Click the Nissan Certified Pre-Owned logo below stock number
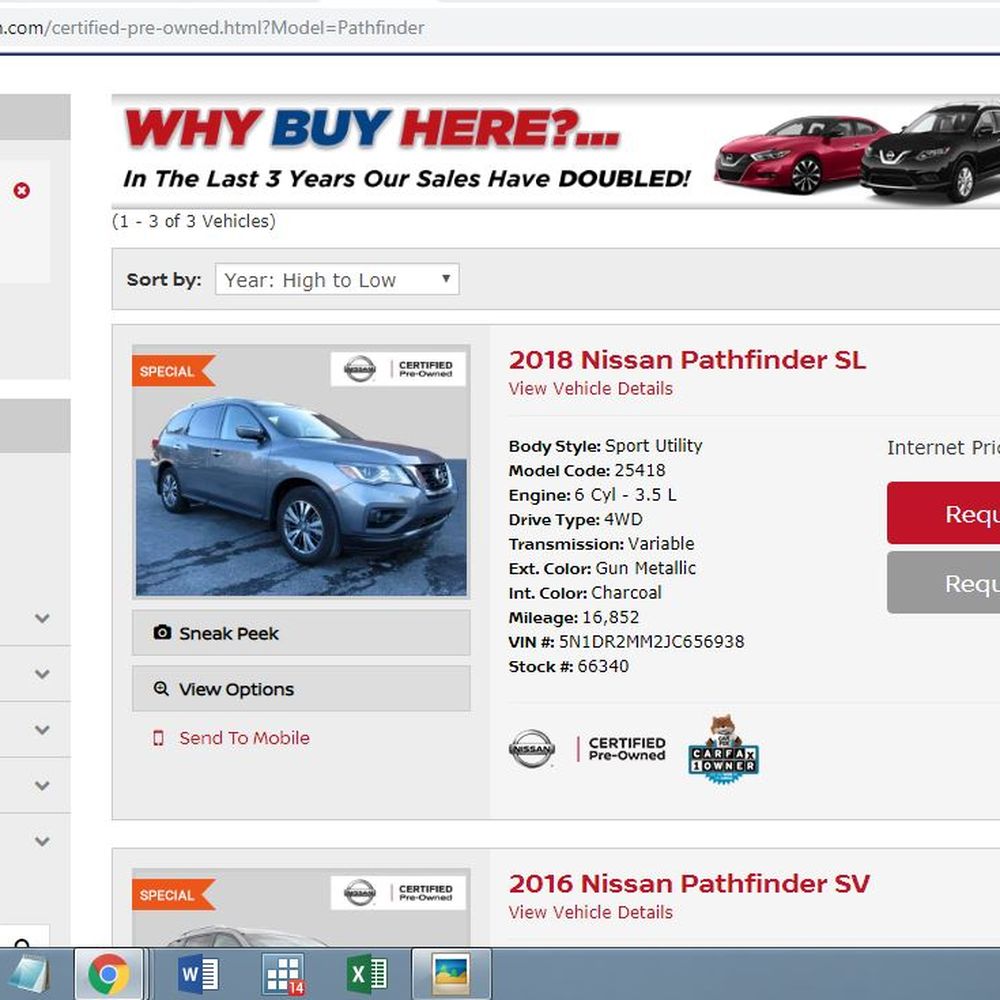 pos(587,749)
